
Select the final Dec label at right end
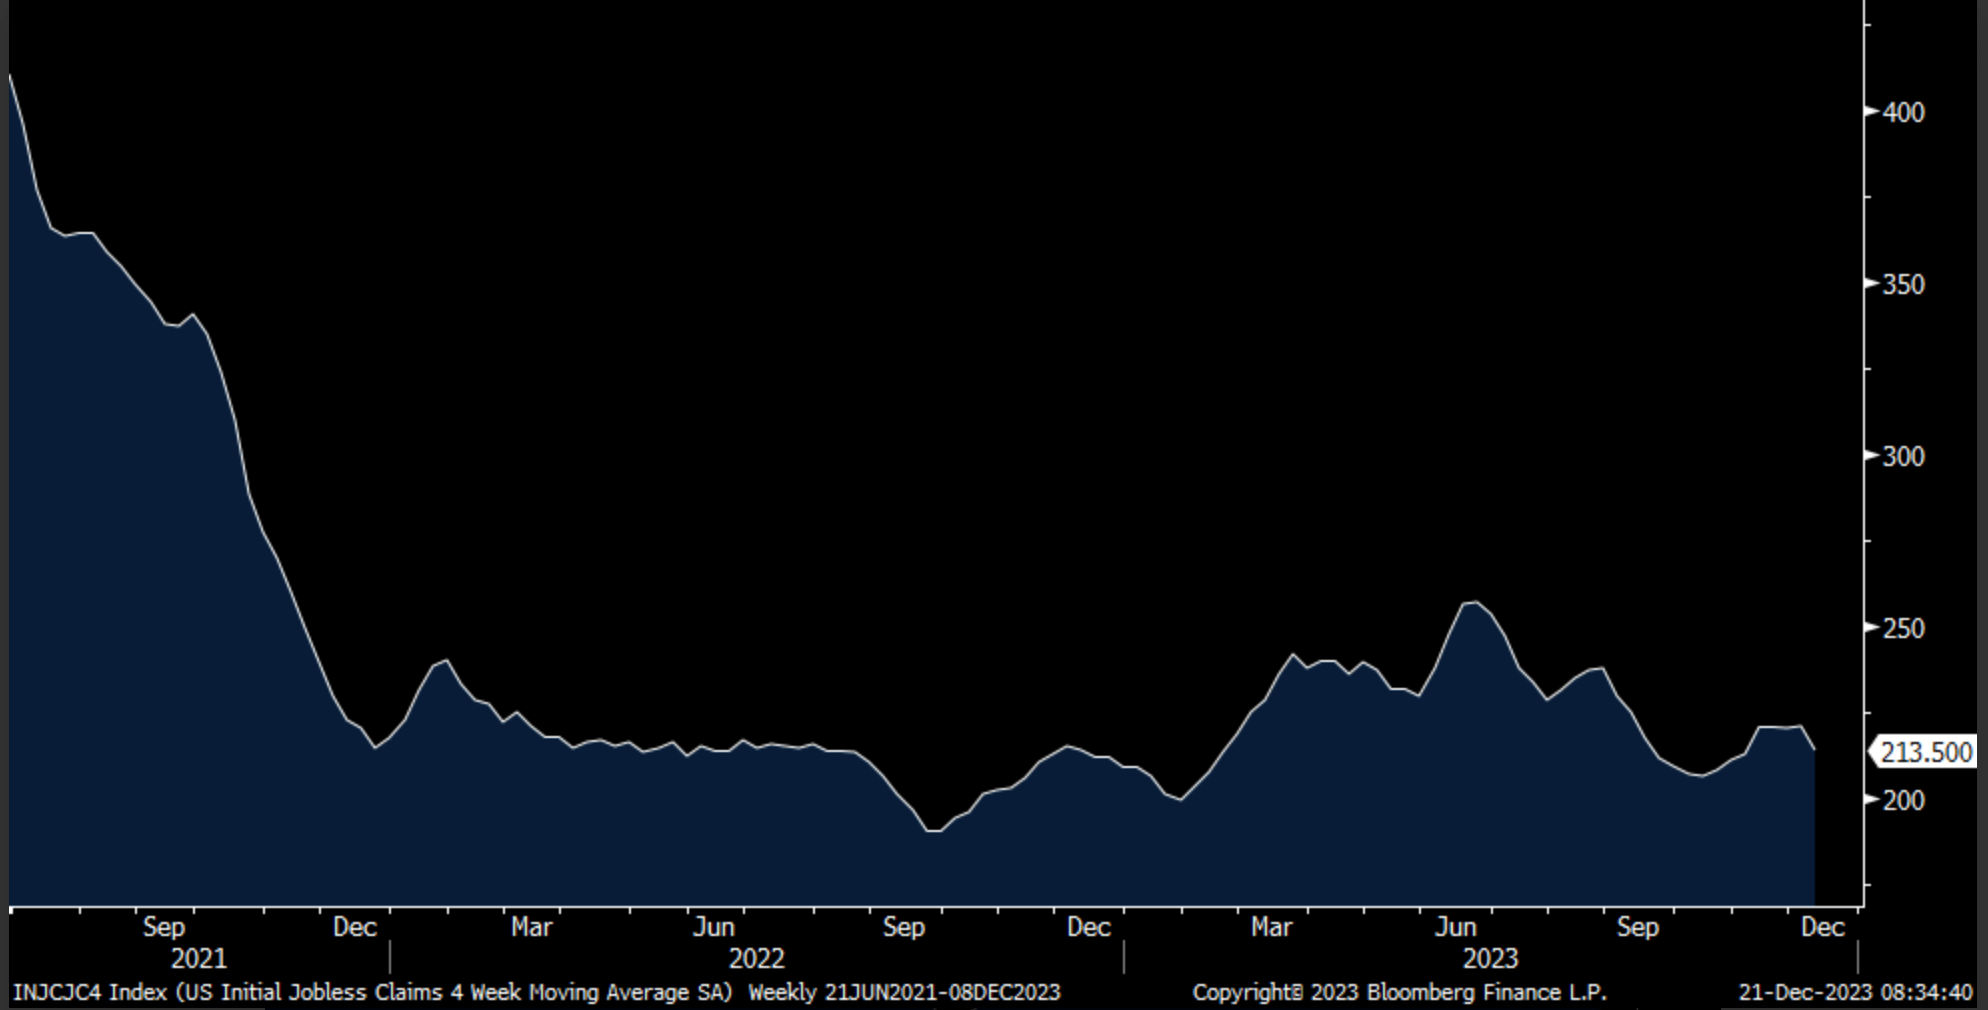[1822, 927]
